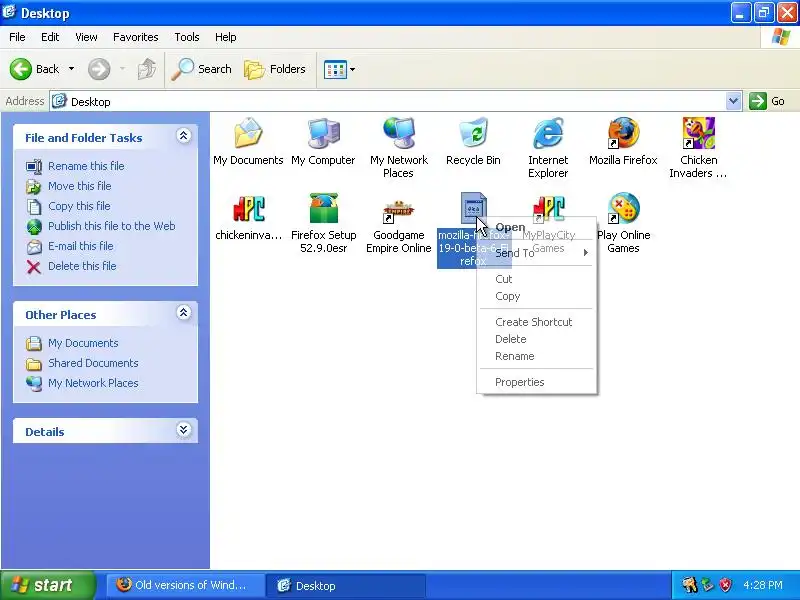Viewport: 800px width, 600px height.
Task: Click Rename this file link
Action: pos(86,166)
